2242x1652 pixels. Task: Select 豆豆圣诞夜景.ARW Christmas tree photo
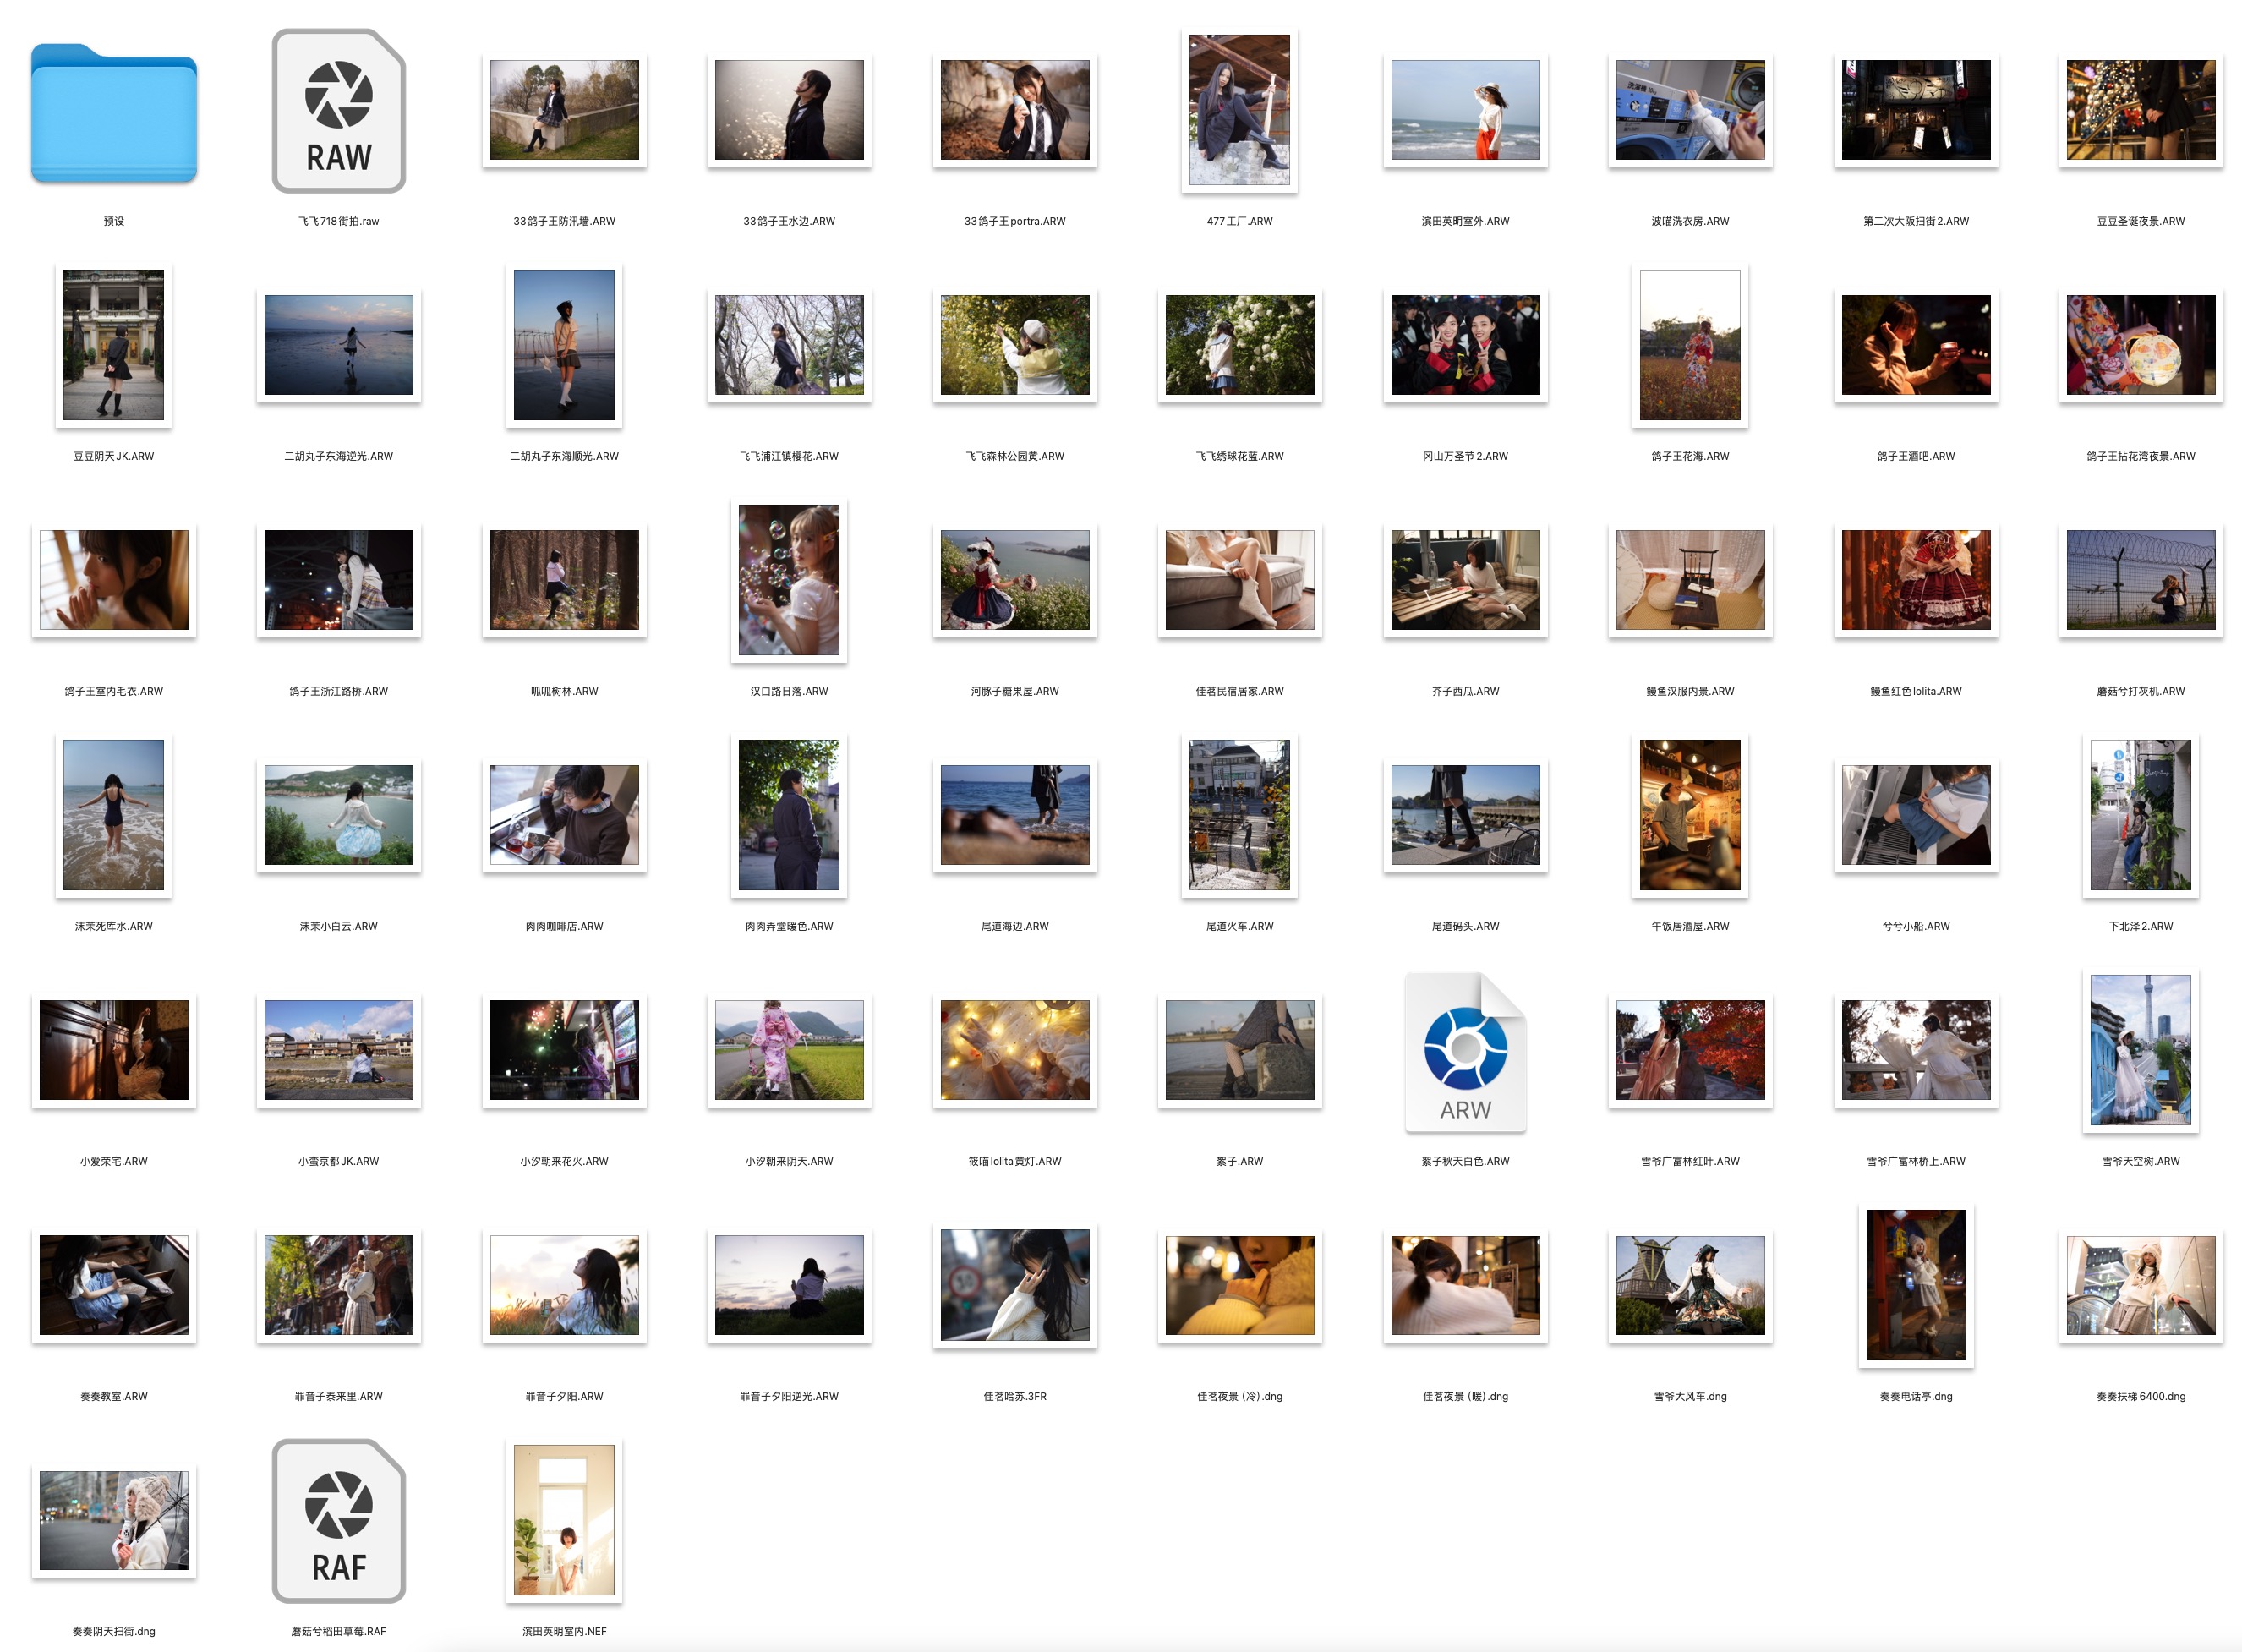[x=2140, y=110]
